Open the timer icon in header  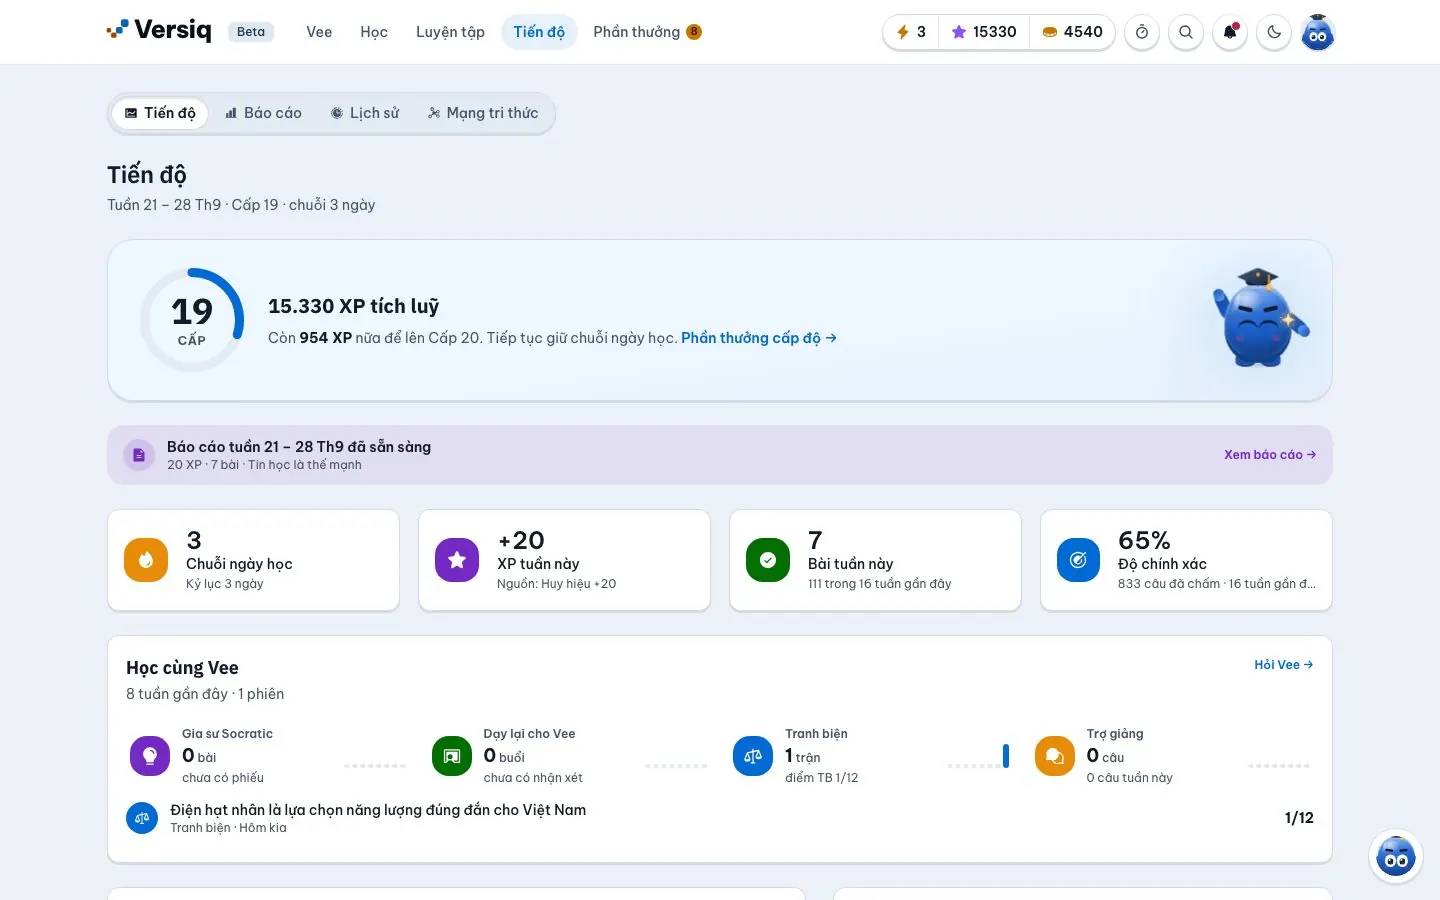(1142, 32)
